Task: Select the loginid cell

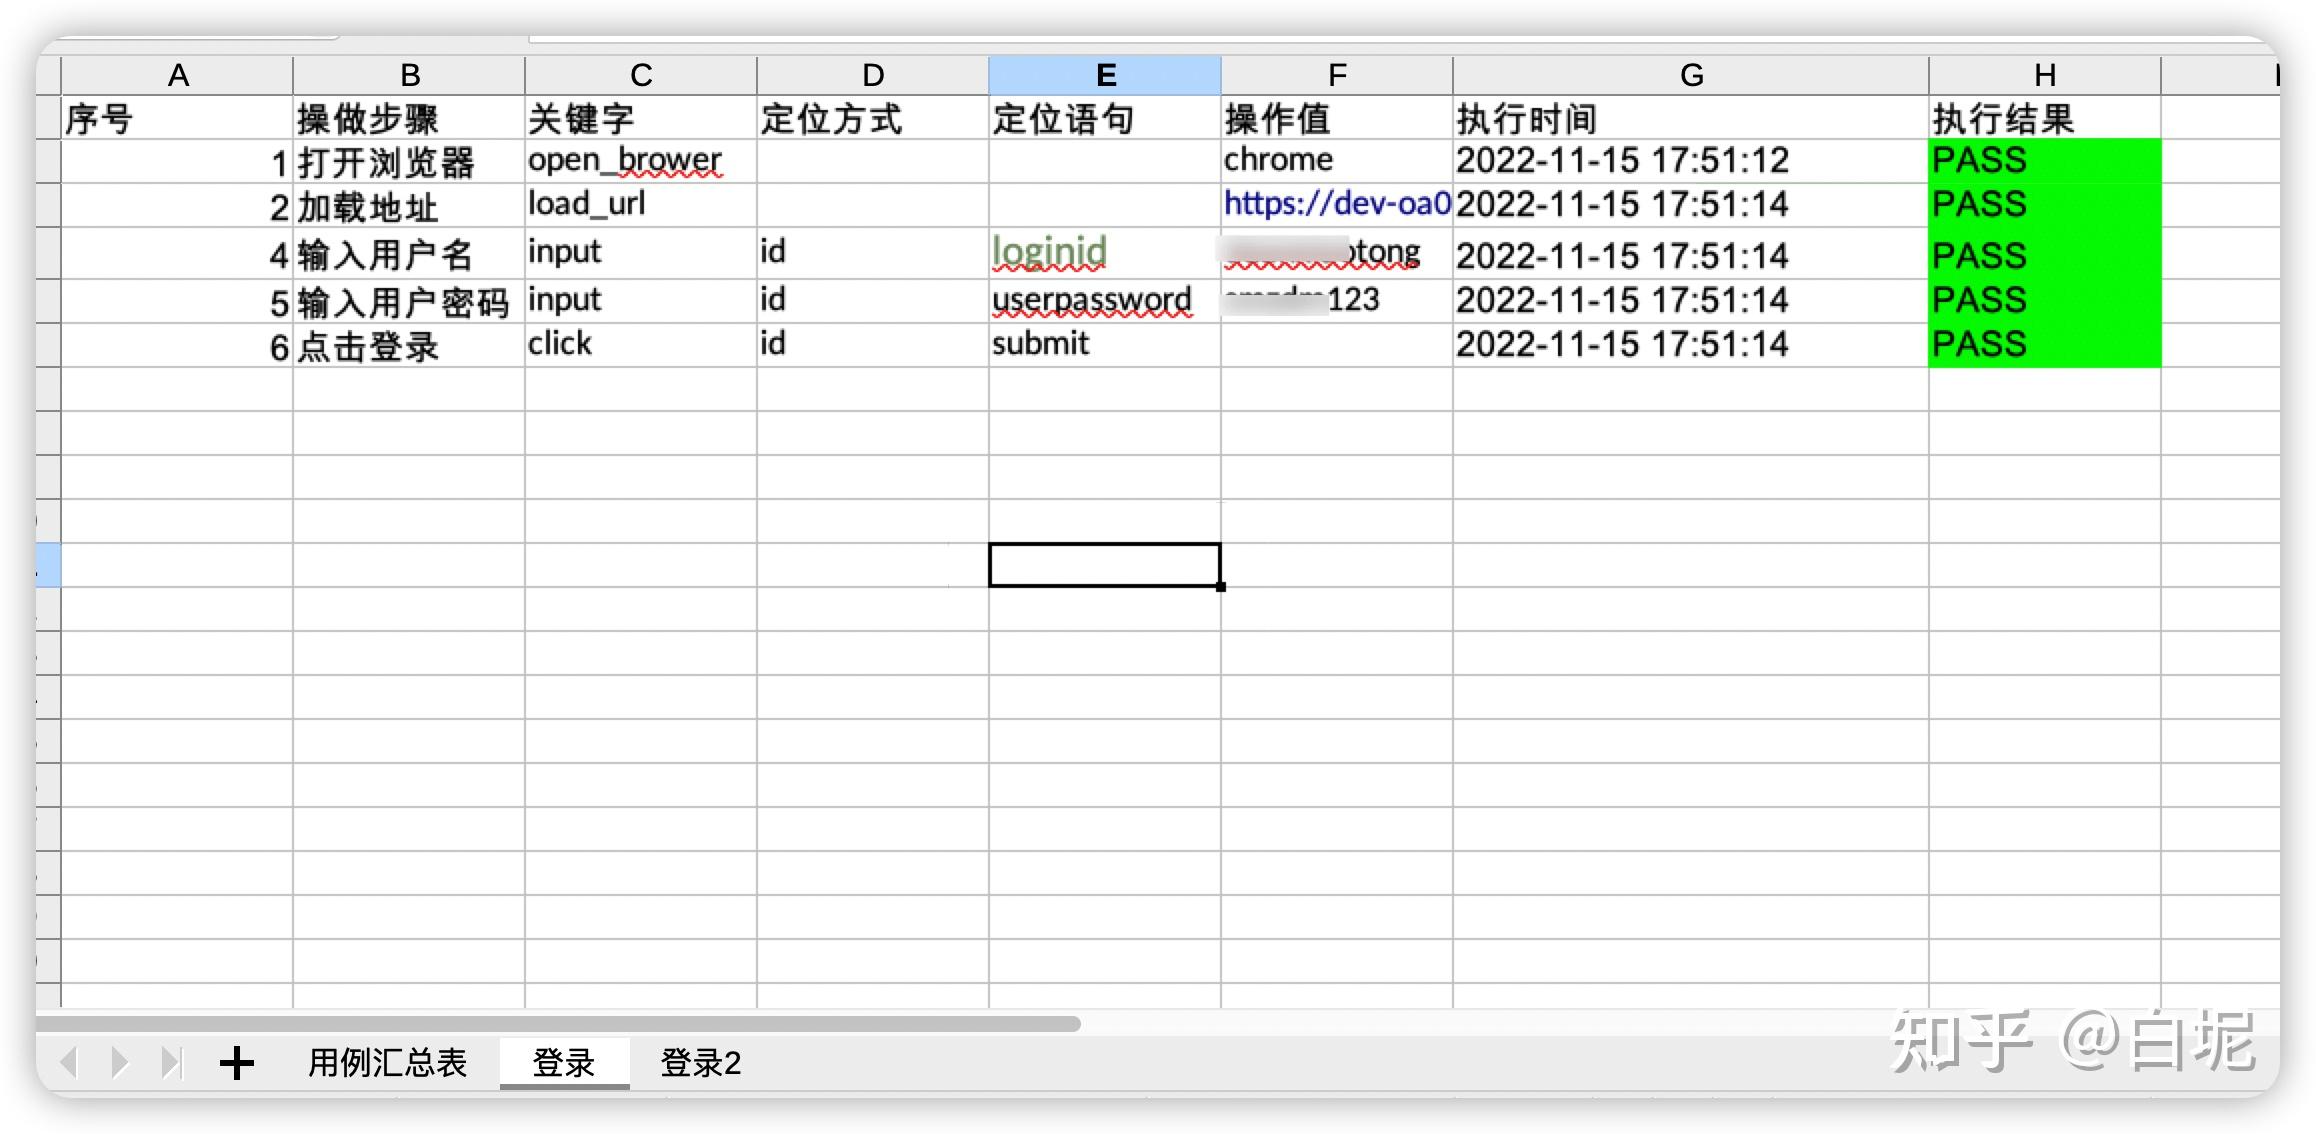Action: tap(1104, 252)
